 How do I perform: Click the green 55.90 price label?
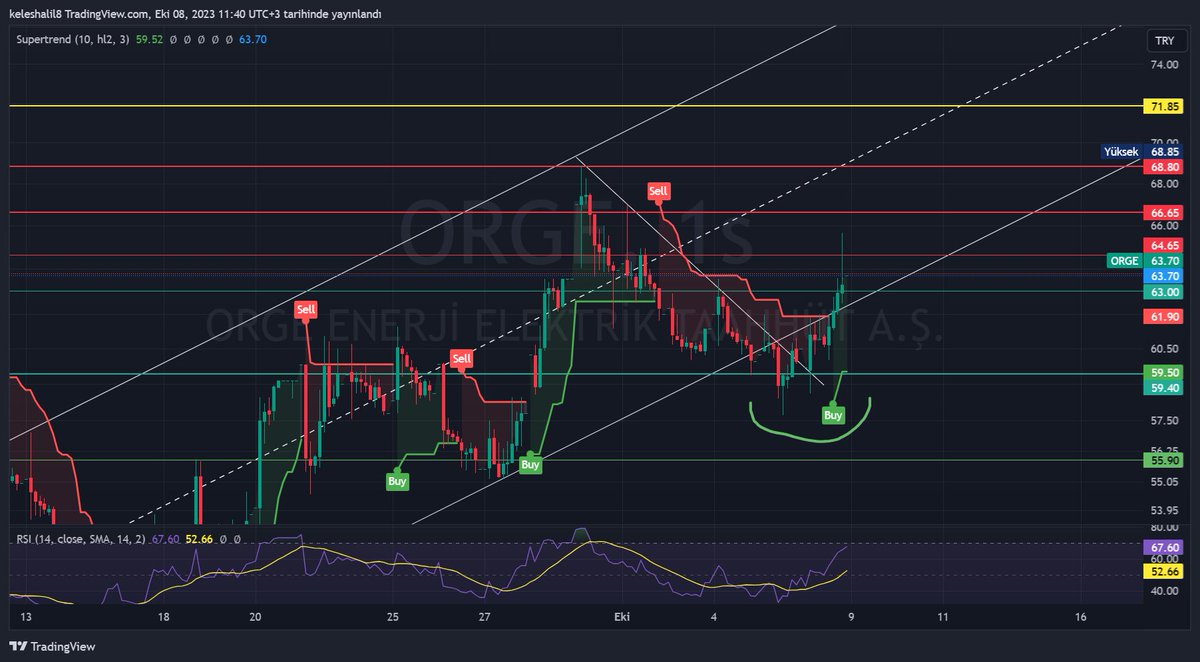pyautogui.click(x=1164, y=460)
